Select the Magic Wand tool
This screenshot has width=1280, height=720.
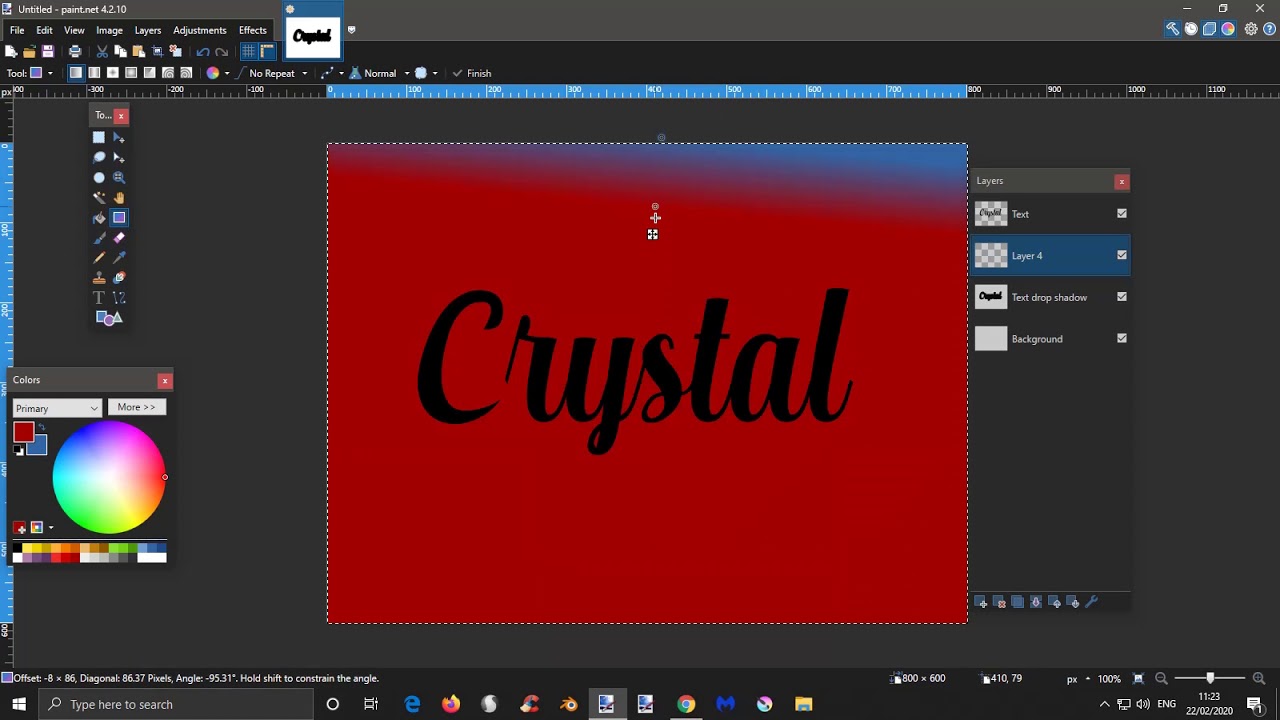click(99, 198)
